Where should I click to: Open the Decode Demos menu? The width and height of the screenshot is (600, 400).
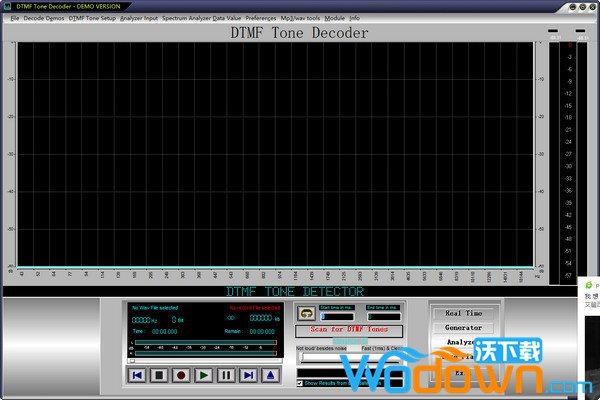44,18
